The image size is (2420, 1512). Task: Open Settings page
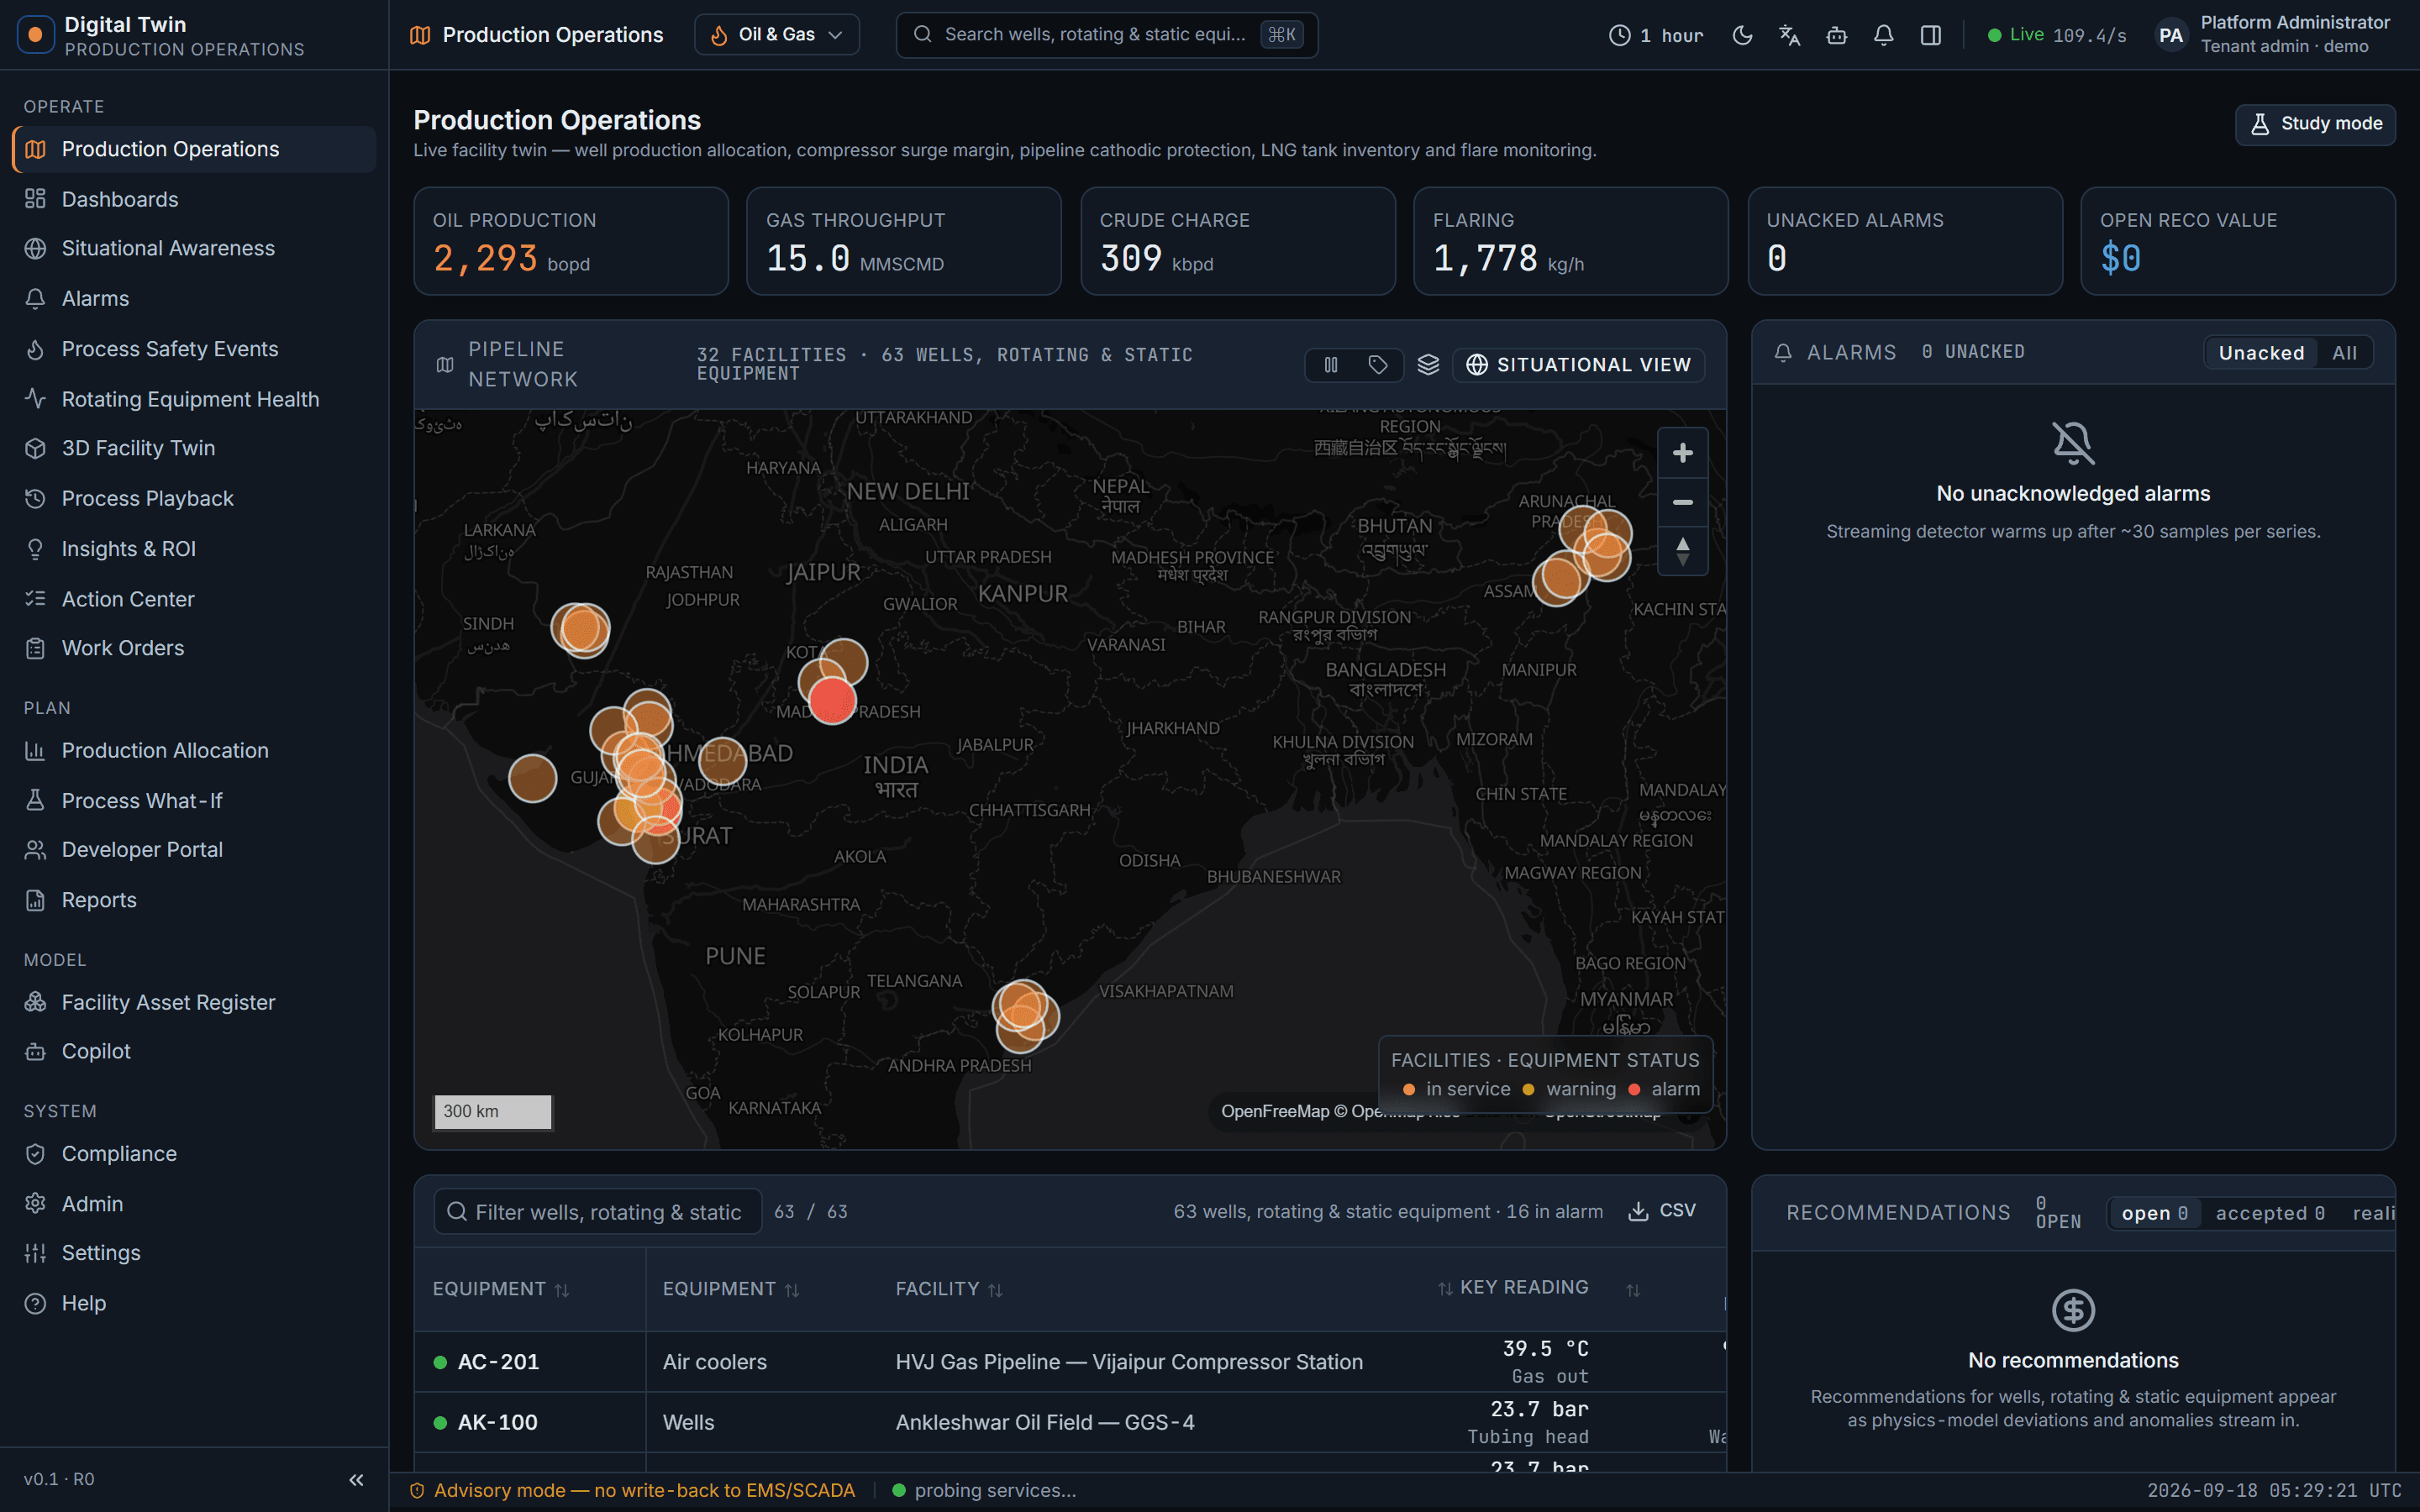[x=194, y=1252]
